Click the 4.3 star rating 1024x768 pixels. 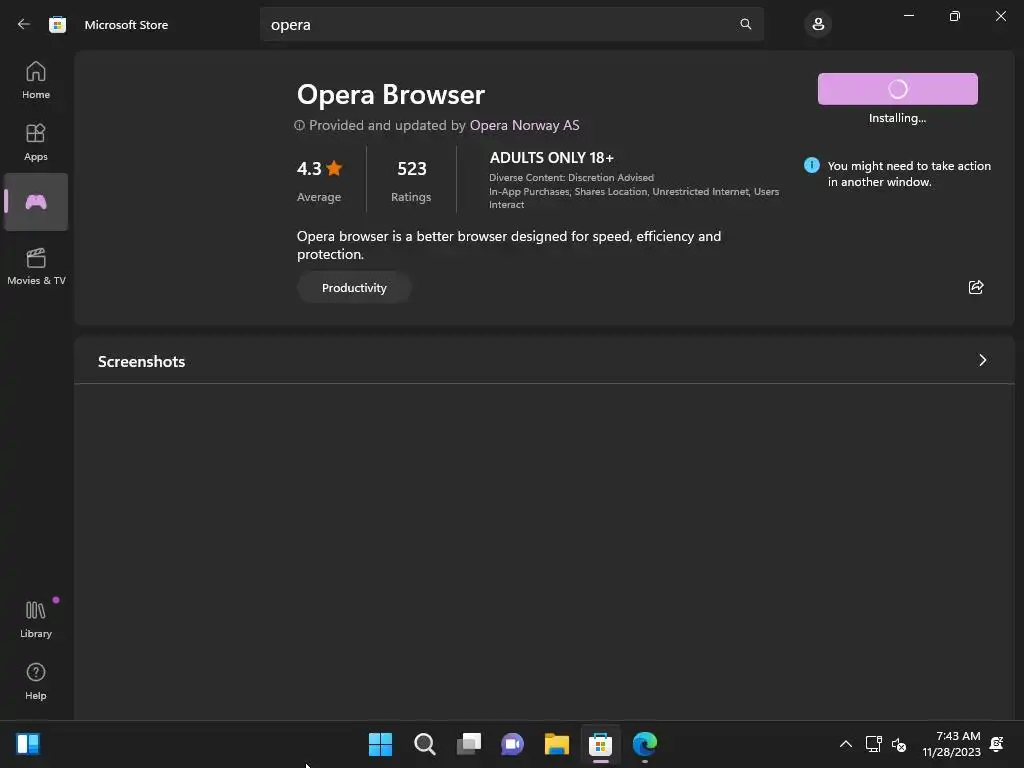(x=319, y=168)
